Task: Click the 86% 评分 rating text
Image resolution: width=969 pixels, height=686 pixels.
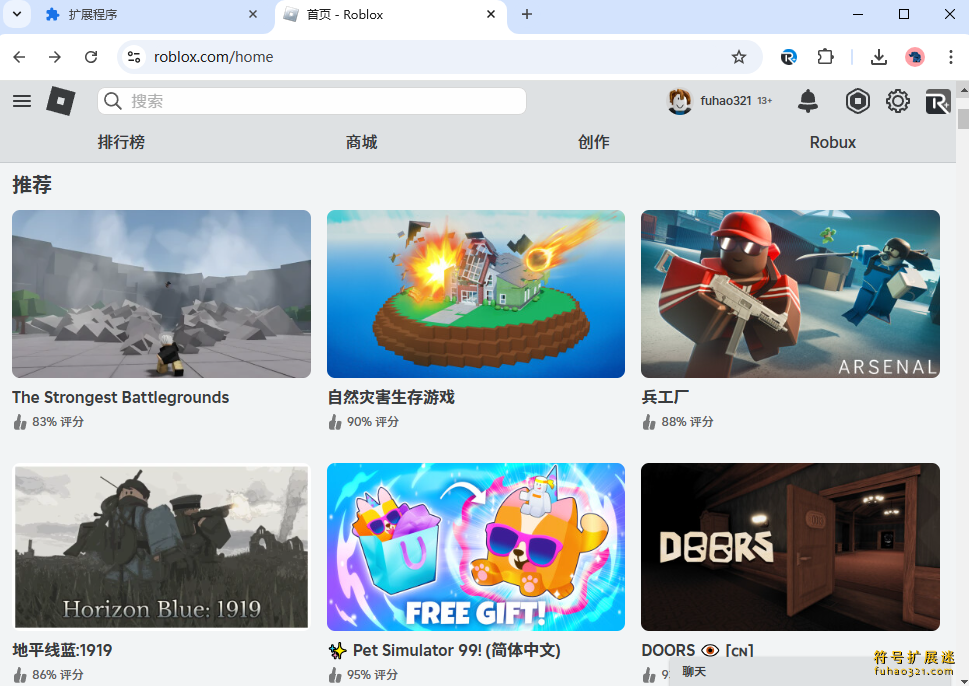Action: 57,675
